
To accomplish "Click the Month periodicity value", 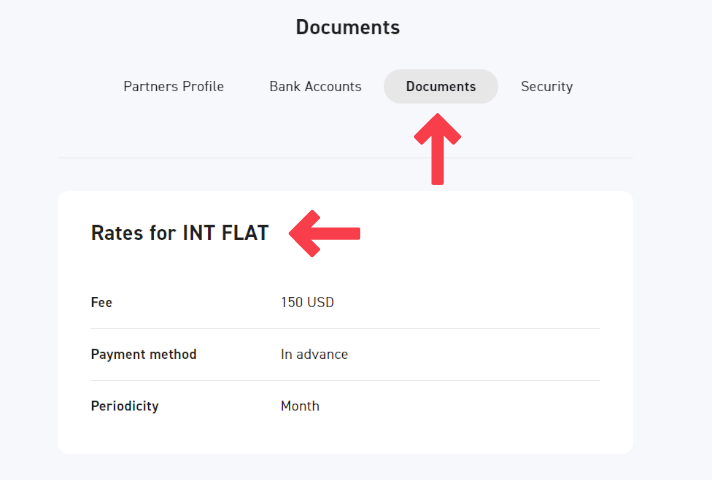I will [300, 406].
